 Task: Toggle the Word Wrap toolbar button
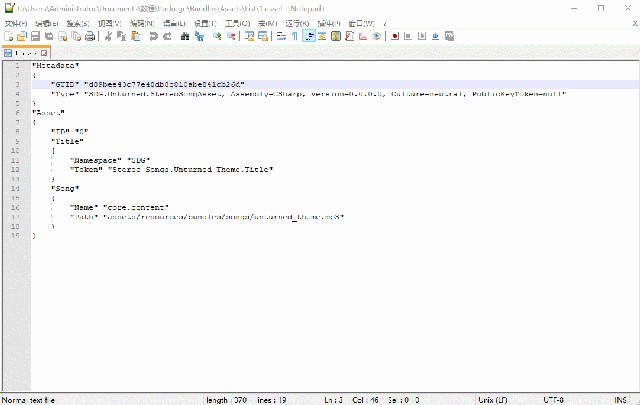tap(281, 36)
